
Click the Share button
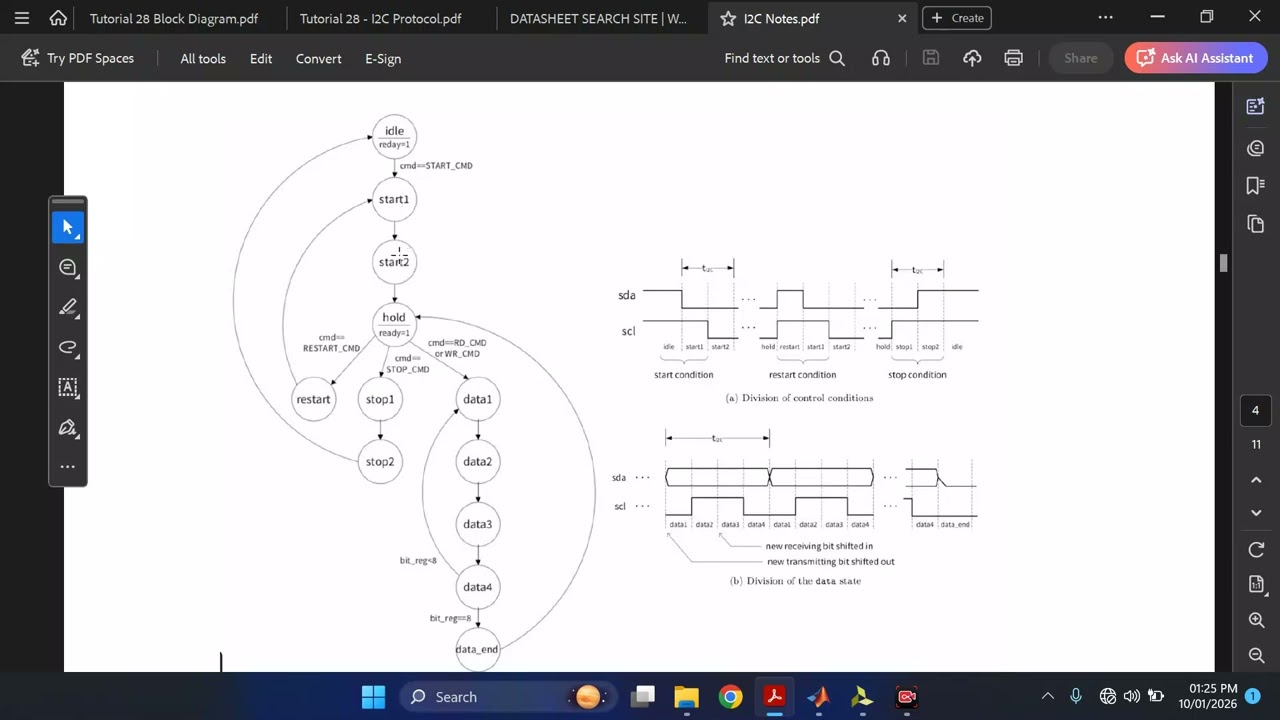click(x=1080, y=58)
